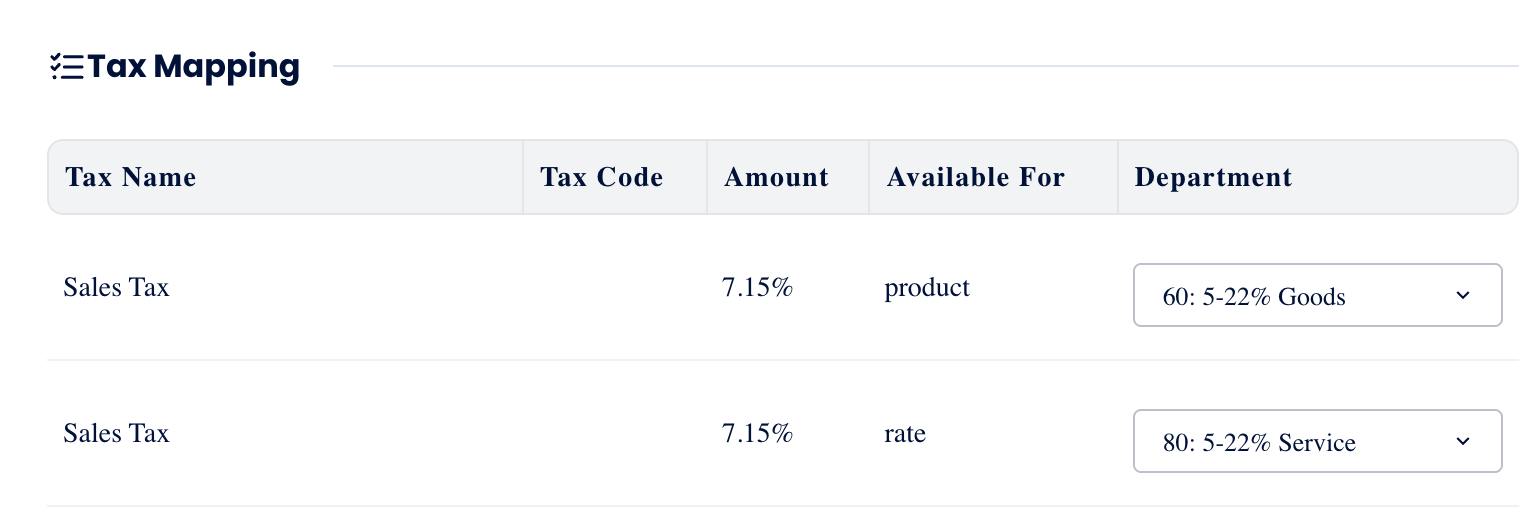The height and width of the screenshot is (510, 1538).
Task: Click the empty Tax Code cell in the product row
Action: pos(614,288)
